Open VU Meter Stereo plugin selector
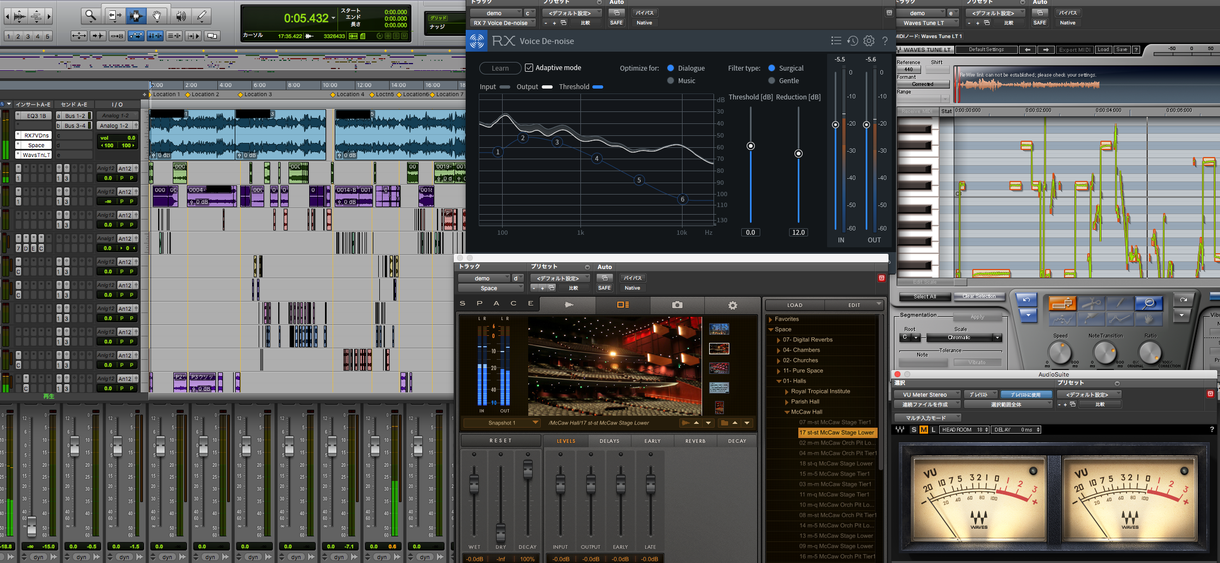 click(927, 395)
